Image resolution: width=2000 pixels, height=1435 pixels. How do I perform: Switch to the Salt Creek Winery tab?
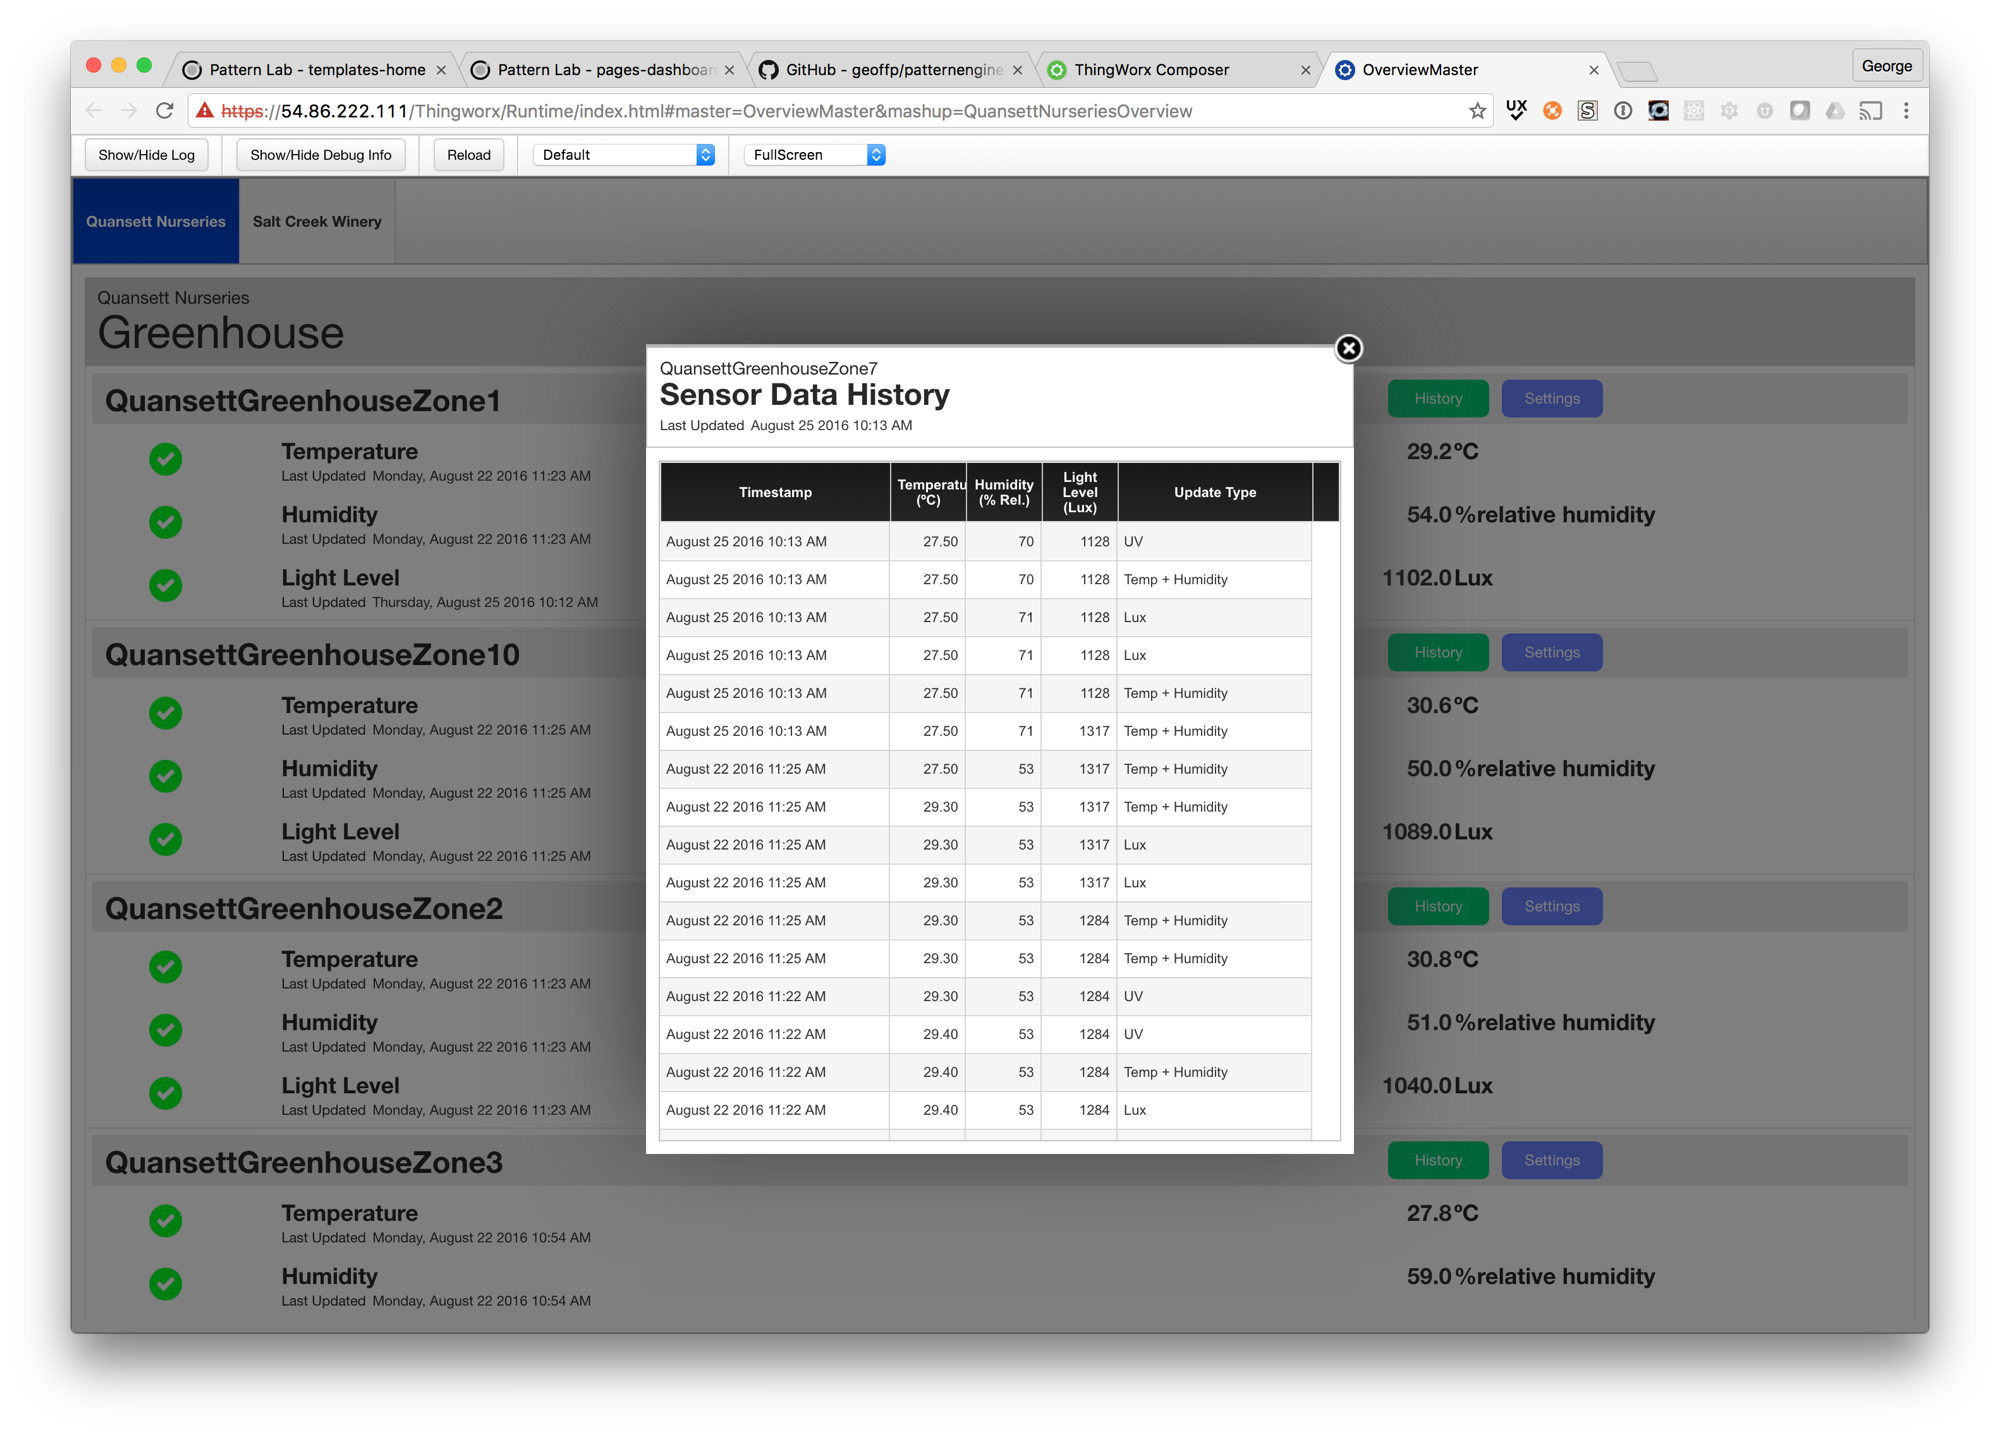pyautogui.click(x=316, y=221)
